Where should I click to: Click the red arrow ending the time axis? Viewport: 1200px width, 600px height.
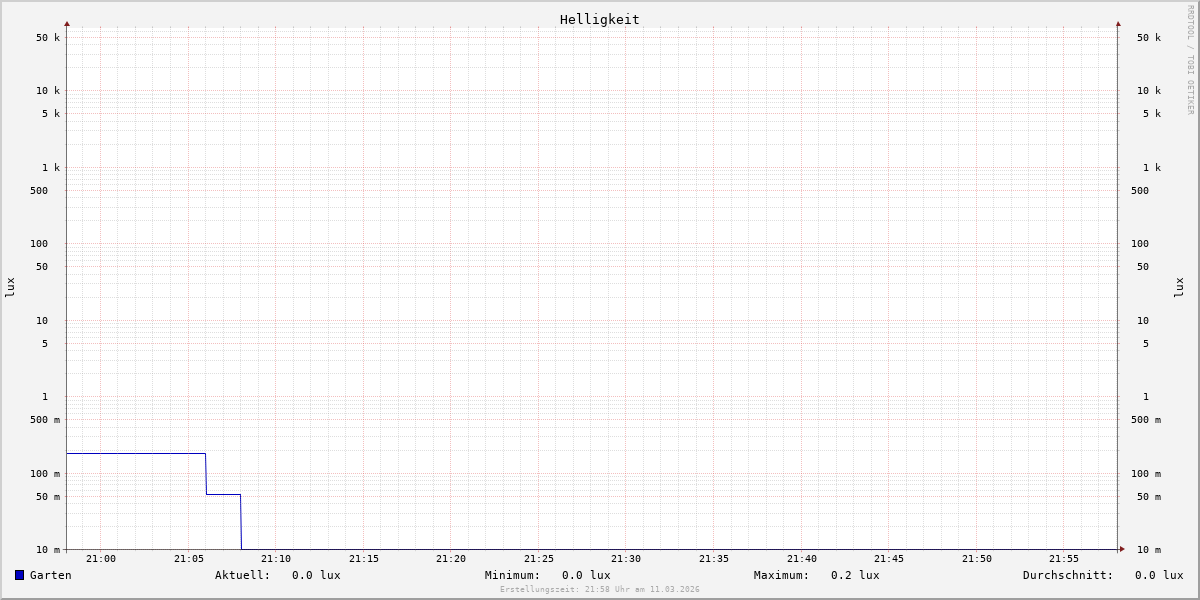pos(1122,549)
